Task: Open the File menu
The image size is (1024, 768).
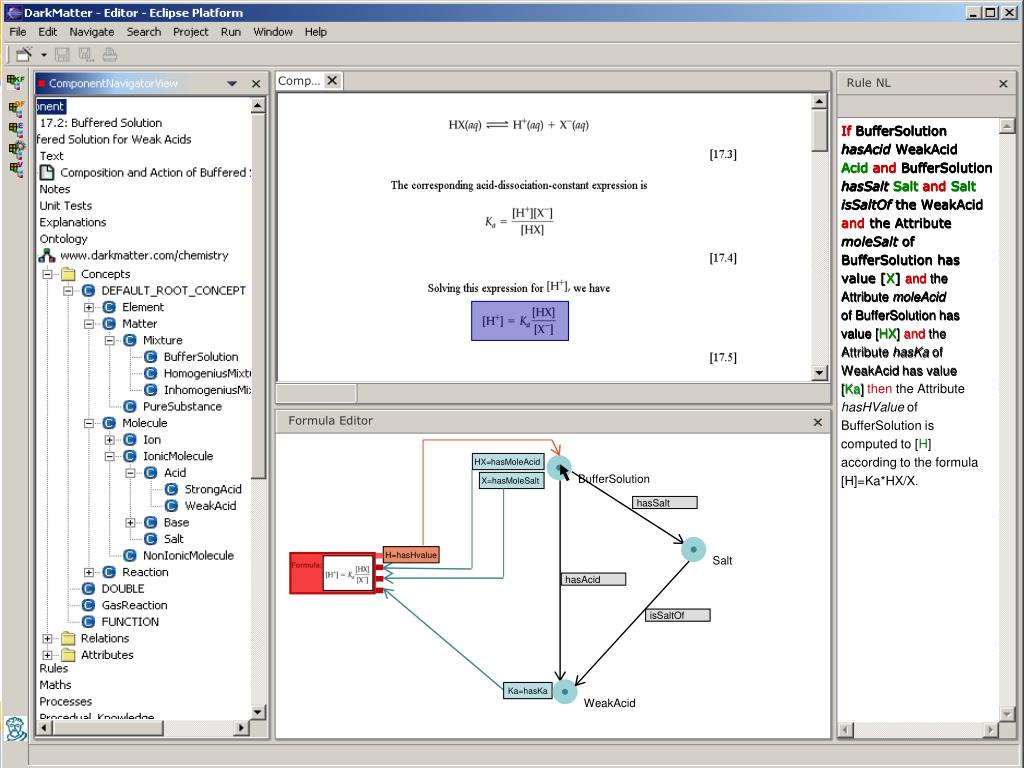Action: [18, 31]
